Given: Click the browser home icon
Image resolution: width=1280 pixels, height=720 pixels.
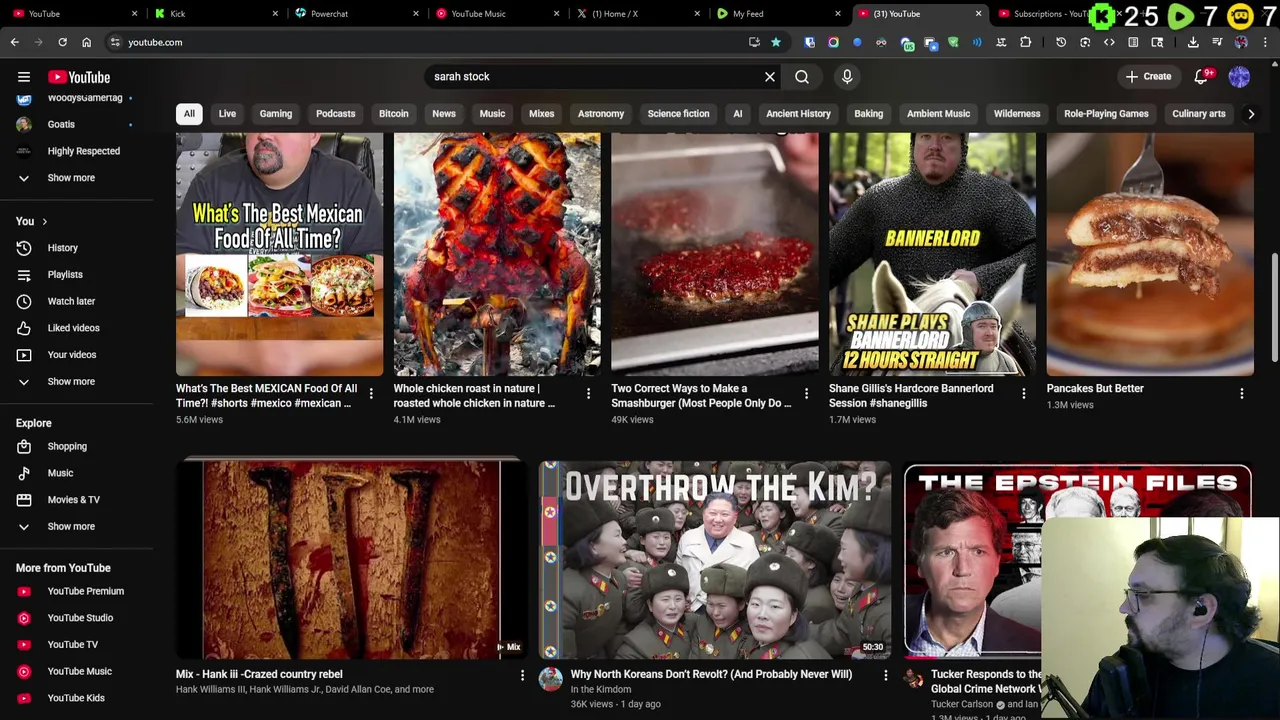Looking at the screenshot, I should [86, 42].
